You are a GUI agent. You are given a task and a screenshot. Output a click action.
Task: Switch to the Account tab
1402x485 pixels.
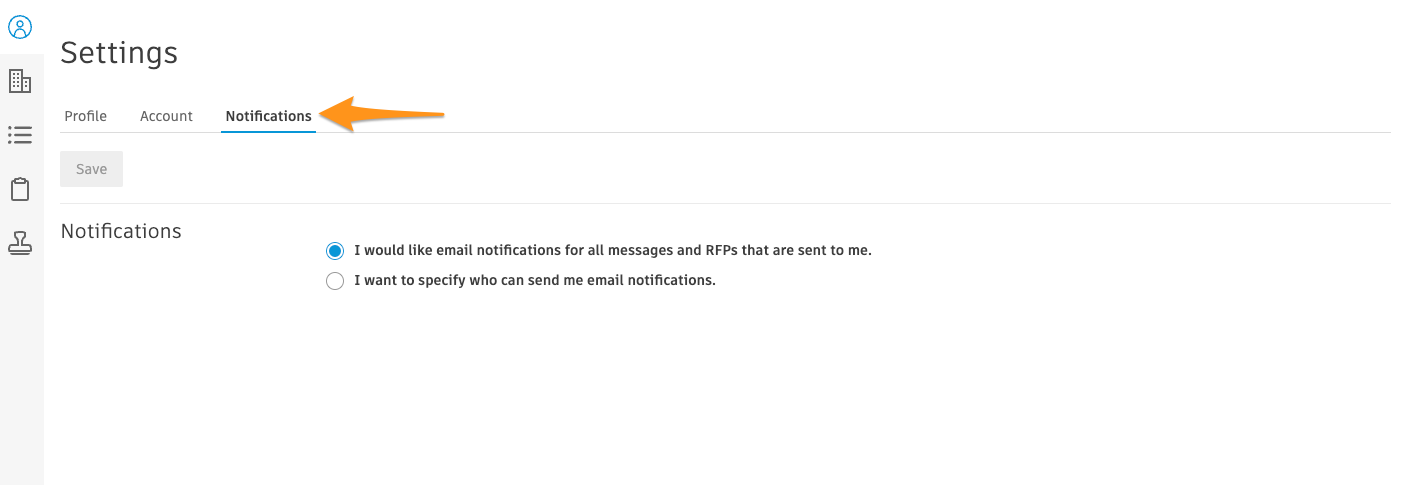[166, 116]
